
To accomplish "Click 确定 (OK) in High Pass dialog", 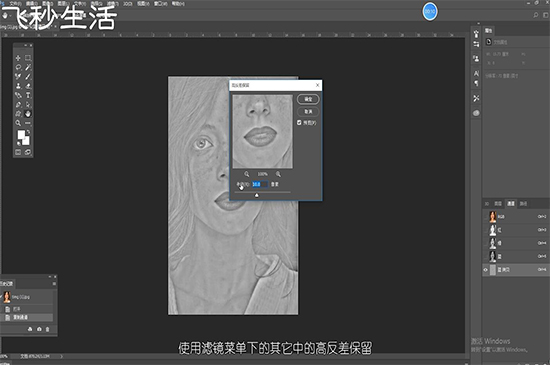I will [308, 99].
